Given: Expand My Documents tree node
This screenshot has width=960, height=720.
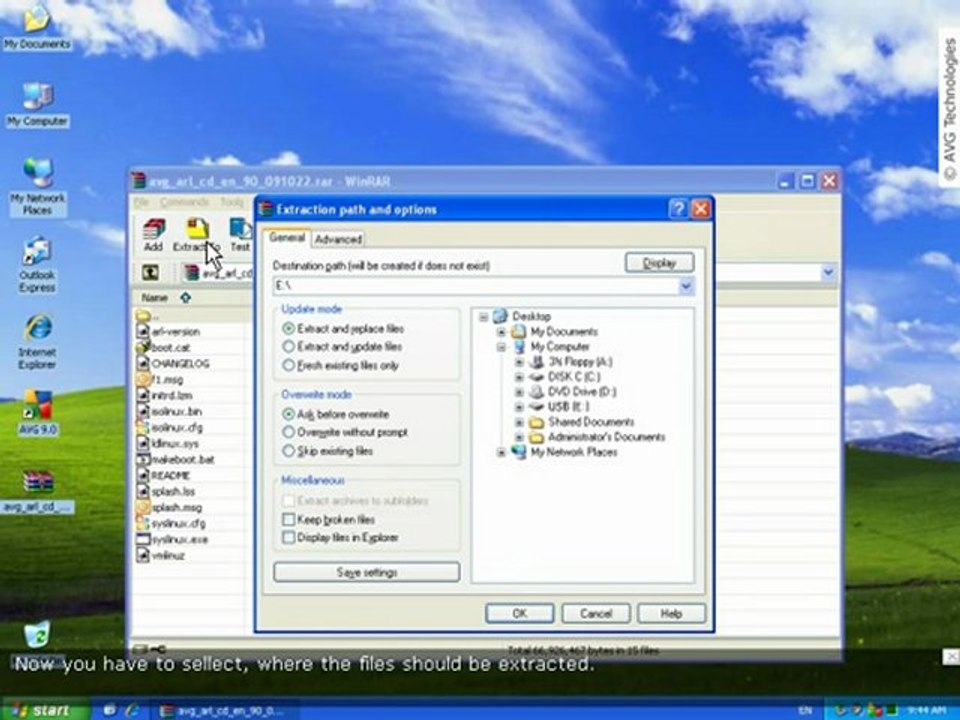Looking at the screenshot, I should tap(501, 332).
